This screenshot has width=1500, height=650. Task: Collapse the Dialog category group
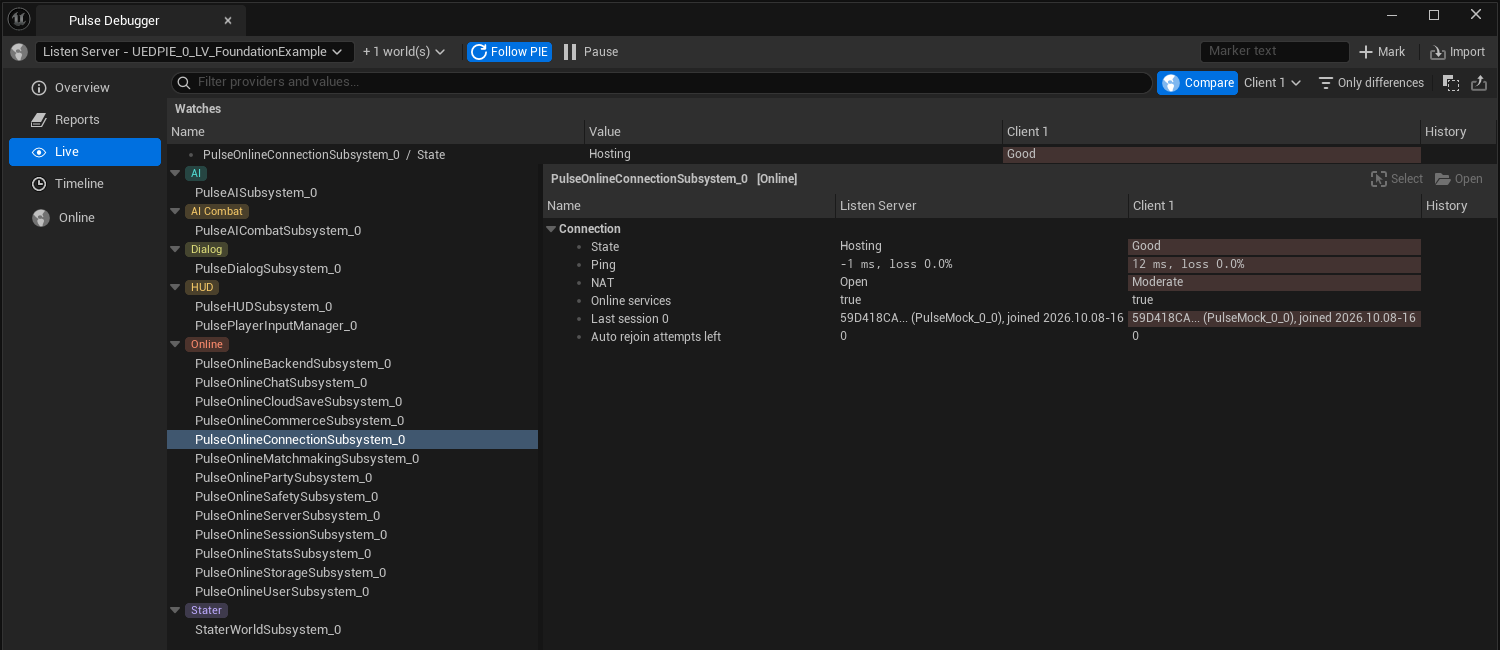(x=176, y=249)
